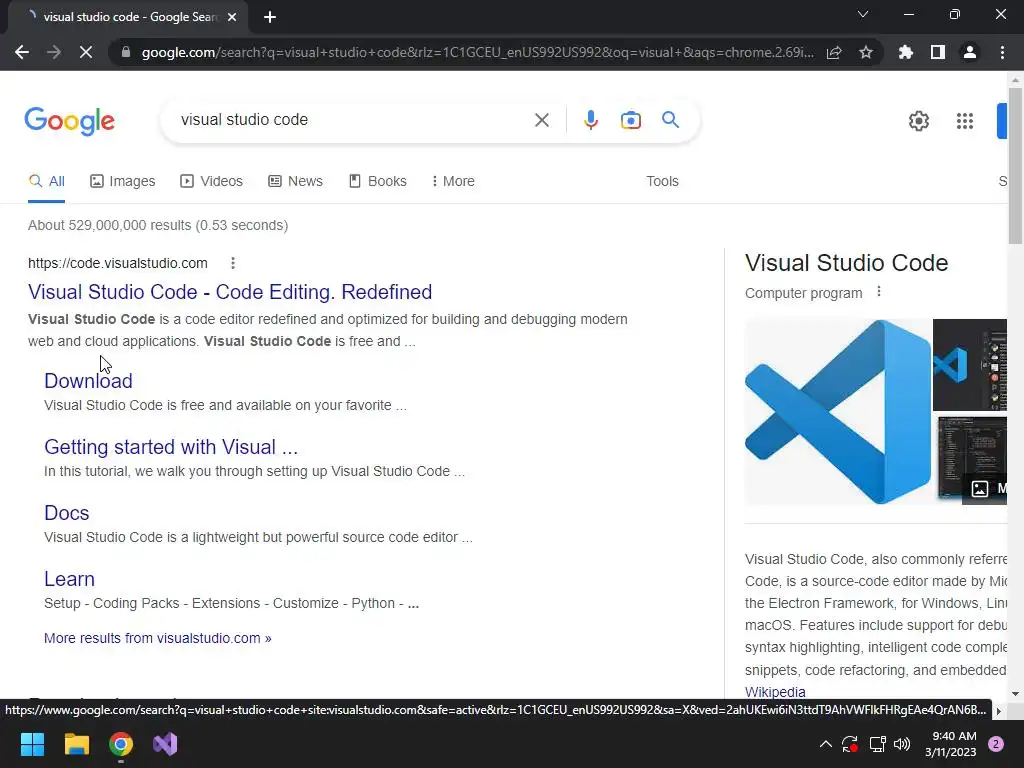View site information padlock icon
1024x768 pixels.
click(x=126, y=52)
